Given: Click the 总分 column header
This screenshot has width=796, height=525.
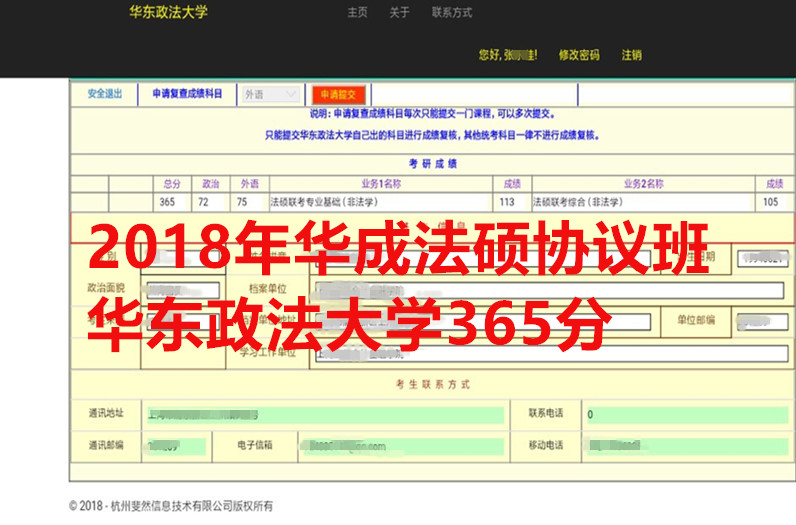Looking at the screenshot, I should (172, 184).
